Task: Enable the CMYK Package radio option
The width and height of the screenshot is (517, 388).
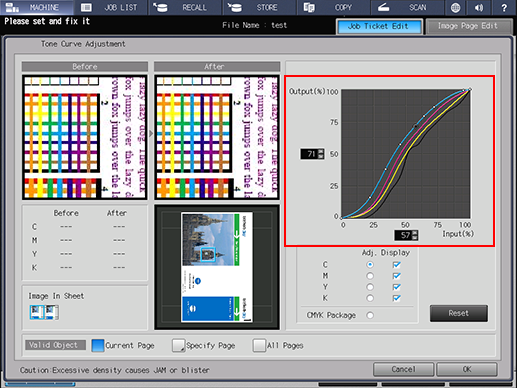Action: pos(370,315)
